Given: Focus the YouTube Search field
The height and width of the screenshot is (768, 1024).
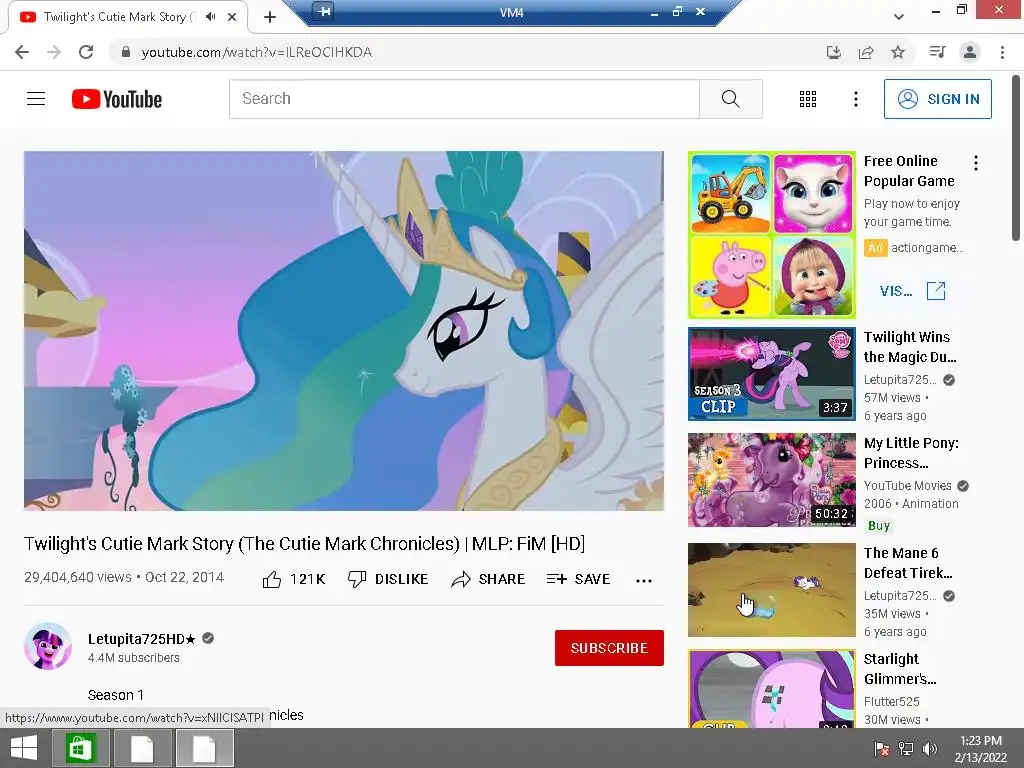Looking at the screenshot, I should click(464, 99).
